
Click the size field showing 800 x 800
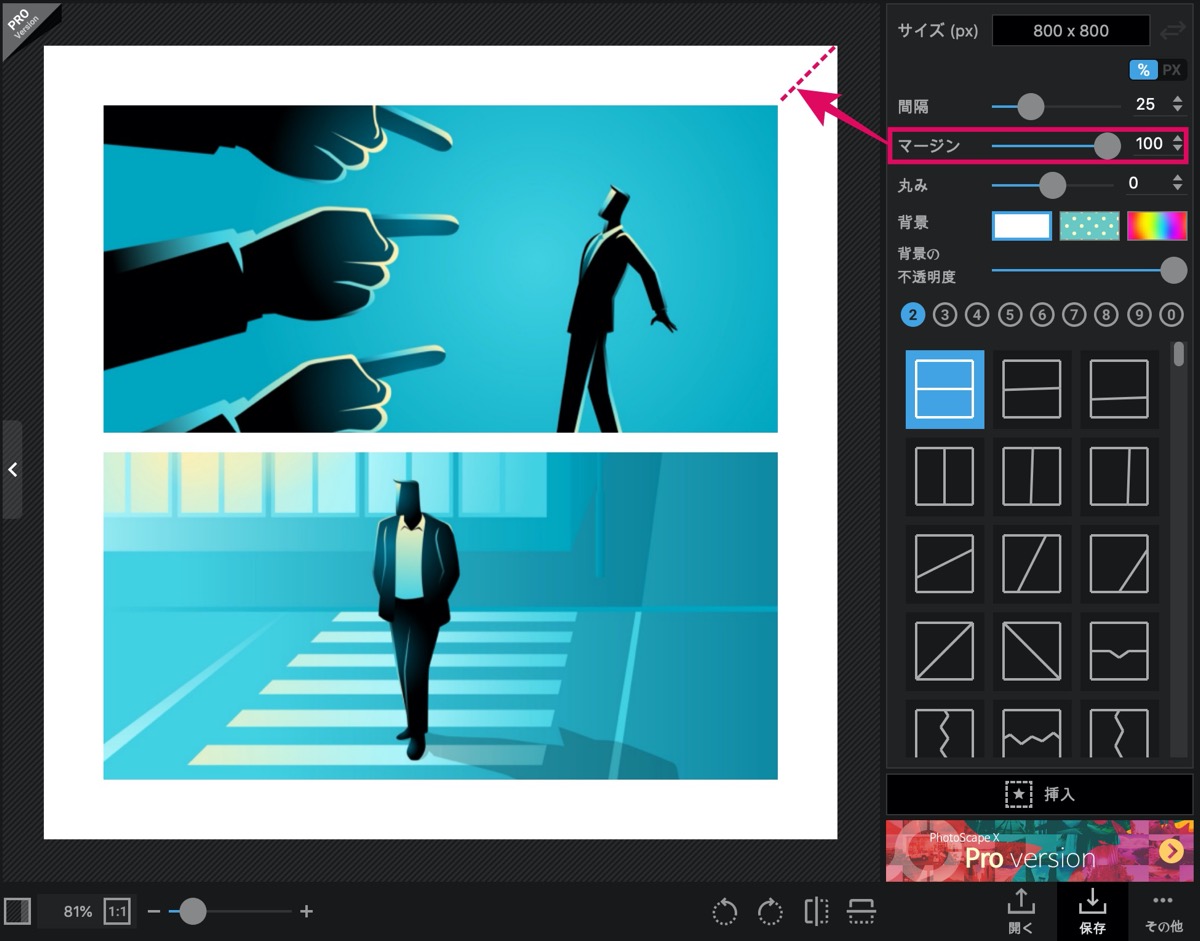(x=1071, y=31)
